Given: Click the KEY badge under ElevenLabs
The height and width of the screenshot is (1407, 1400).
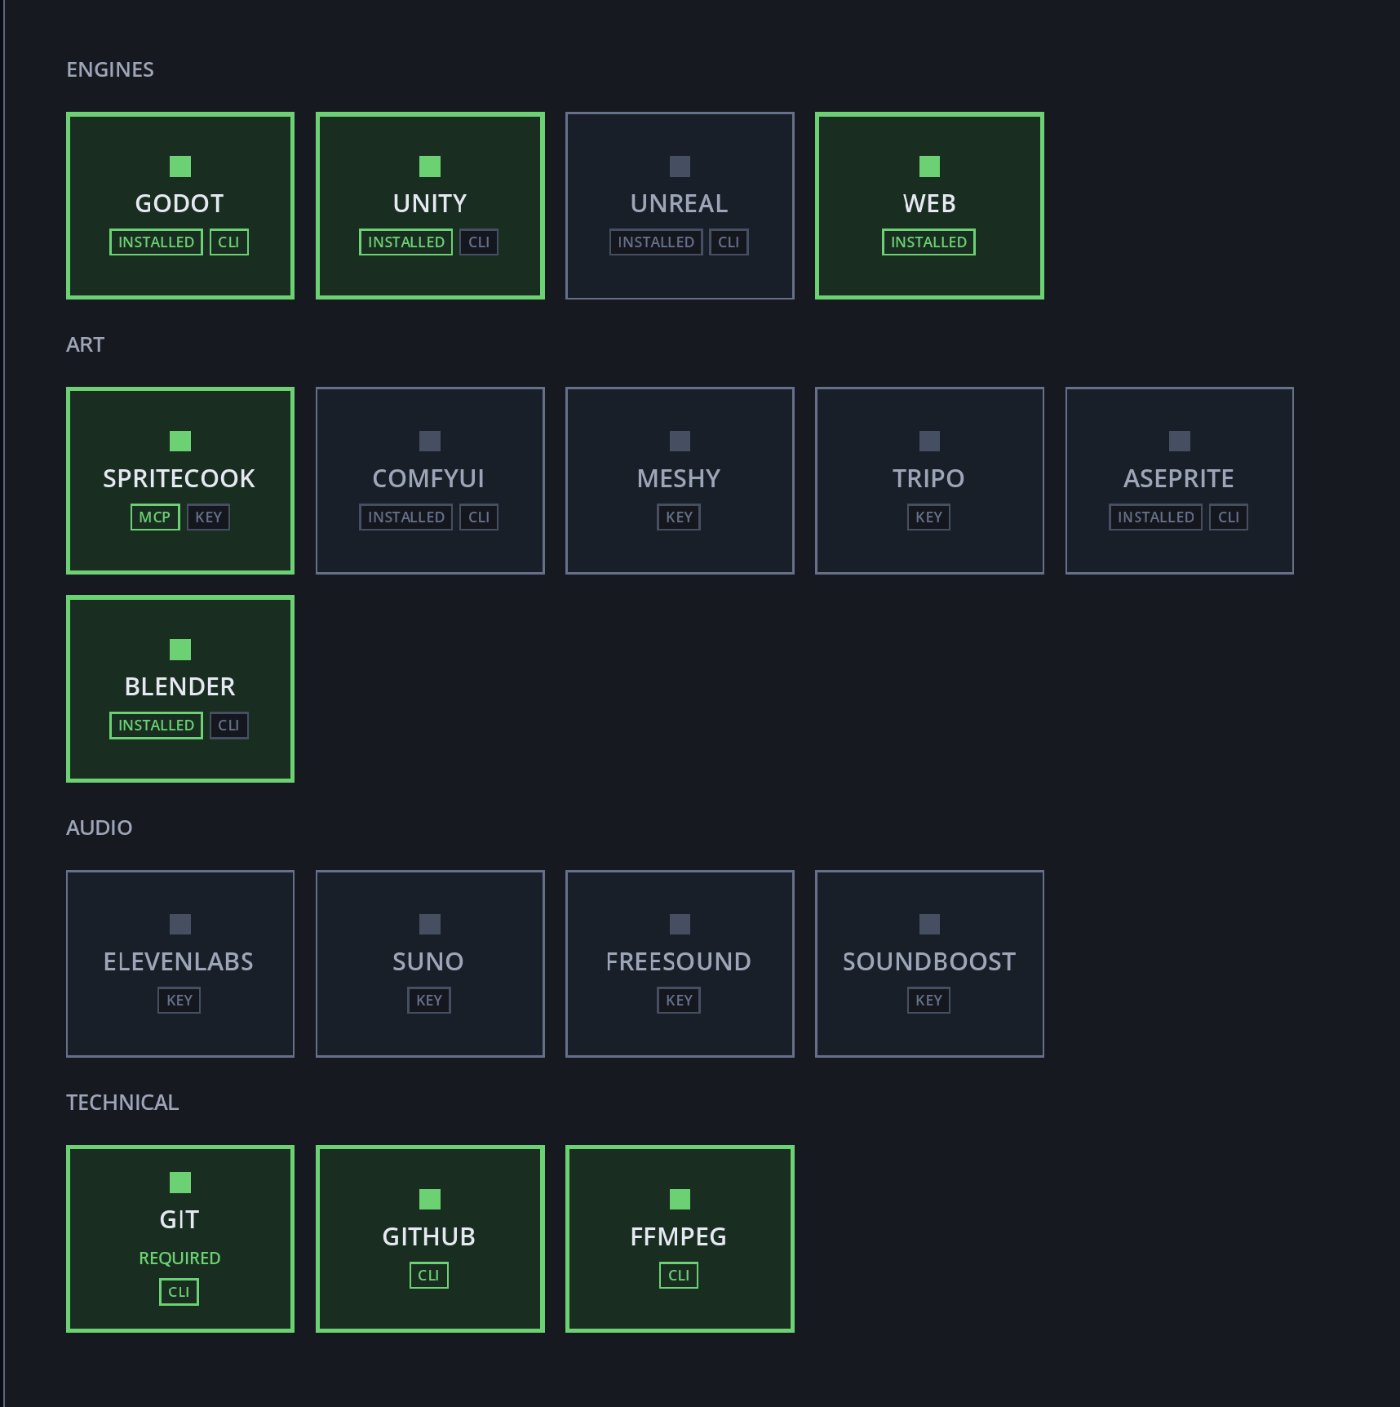Looking at the screenshot, I should point(179,1000).
